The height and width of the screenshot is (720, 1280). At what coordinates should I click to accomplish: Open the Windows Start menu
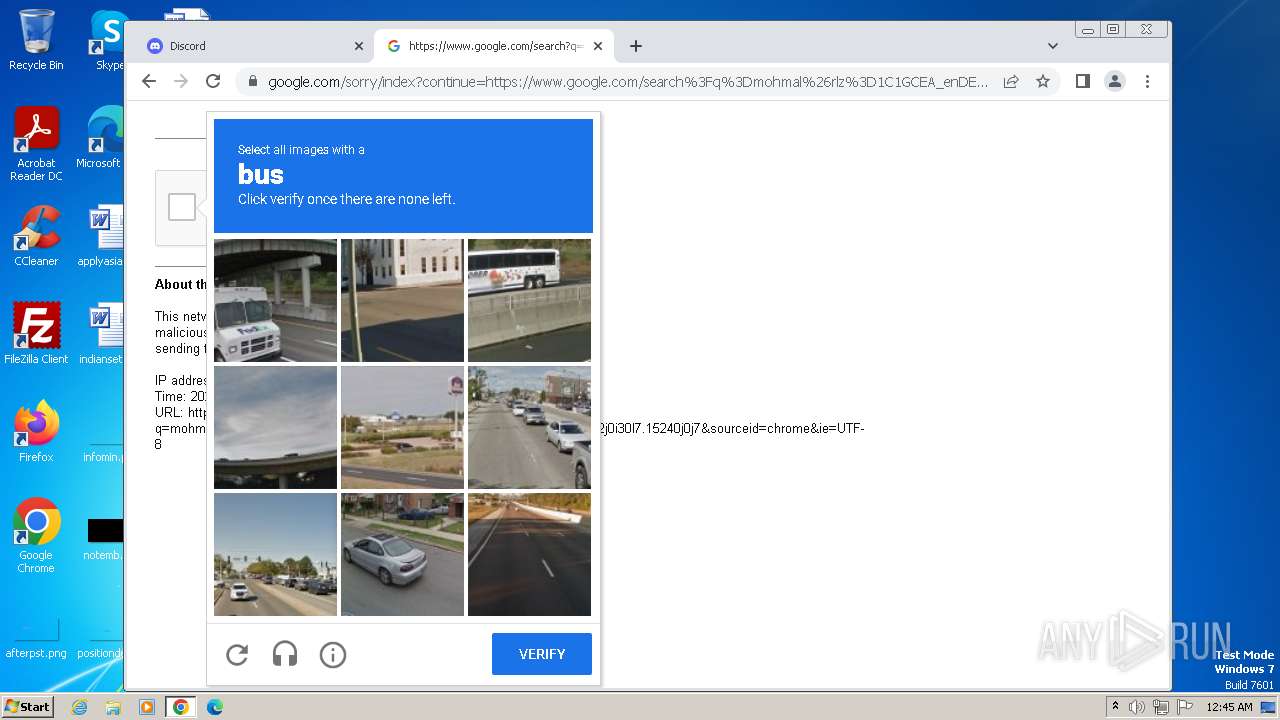pos(28,706)
